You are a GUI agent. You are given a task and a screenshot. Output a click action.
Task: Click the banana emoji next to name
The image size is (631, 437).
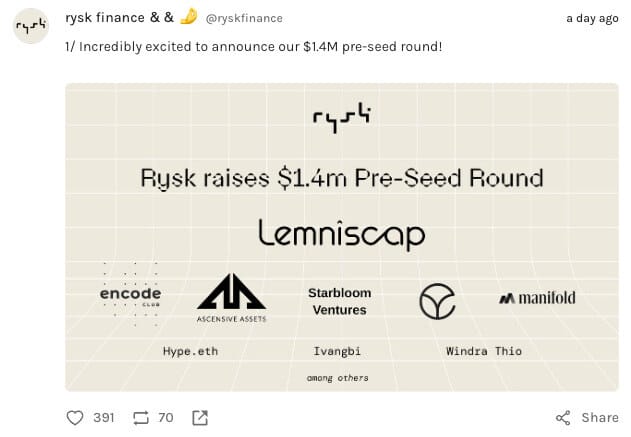click(x=189, y=17)
